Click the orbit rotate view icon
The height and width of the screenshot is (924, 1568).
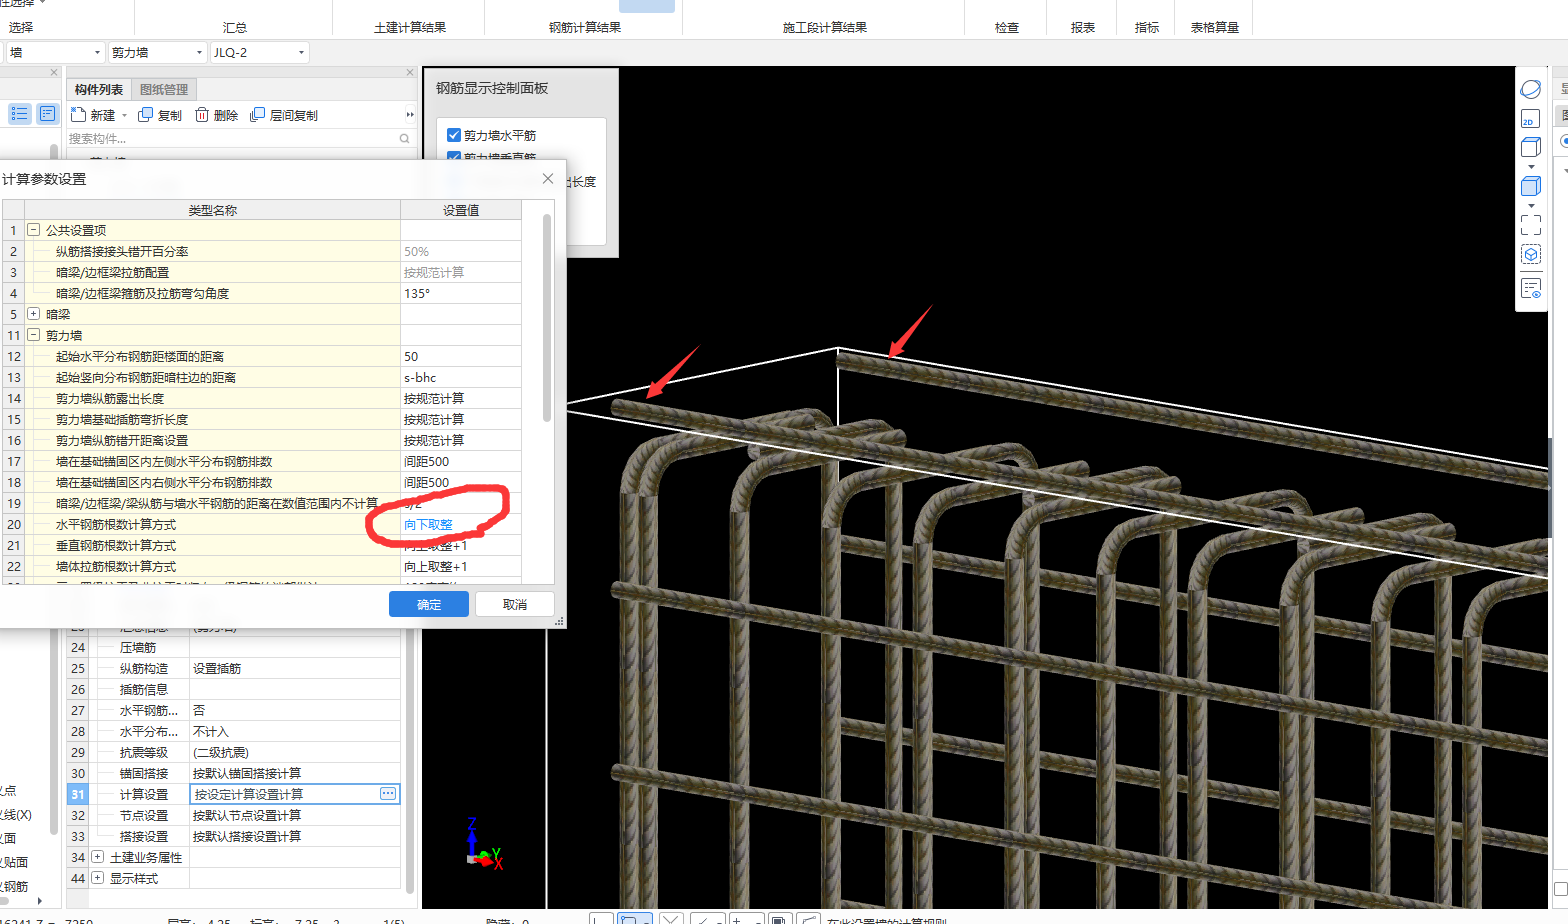(1530, 90)
